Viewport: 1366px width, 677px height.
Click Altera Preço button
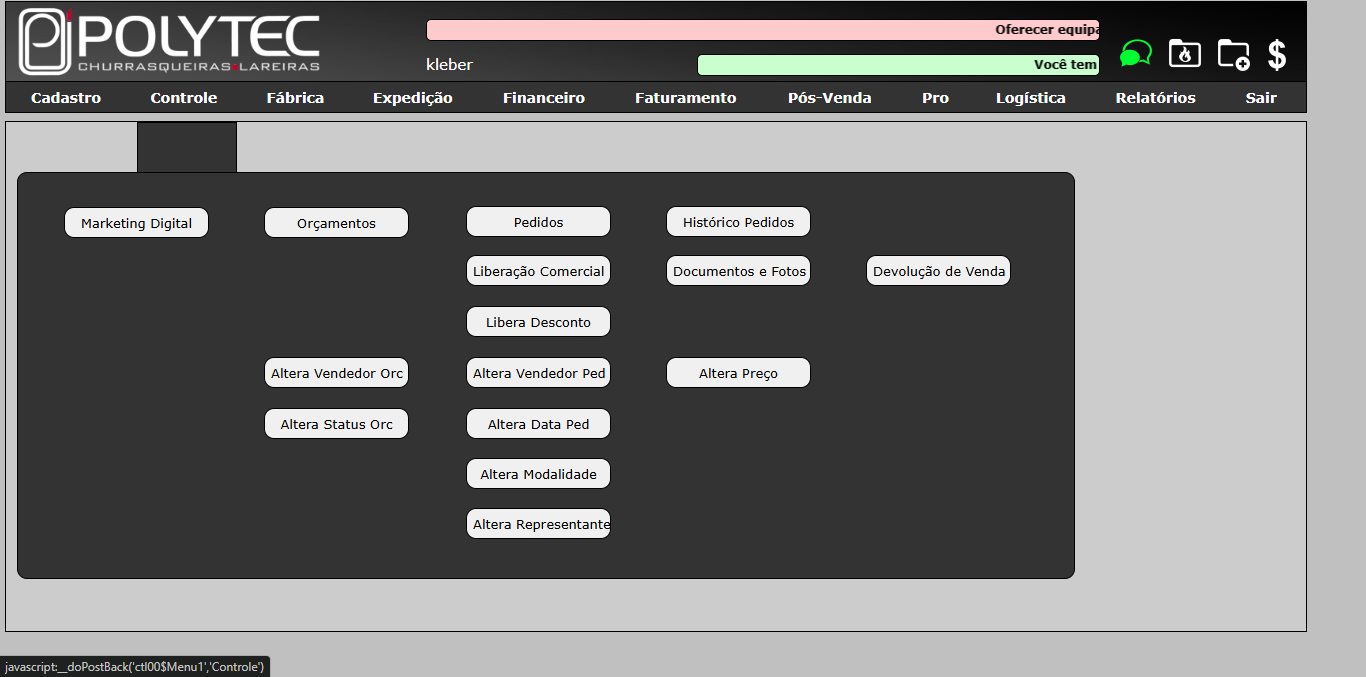738,373
